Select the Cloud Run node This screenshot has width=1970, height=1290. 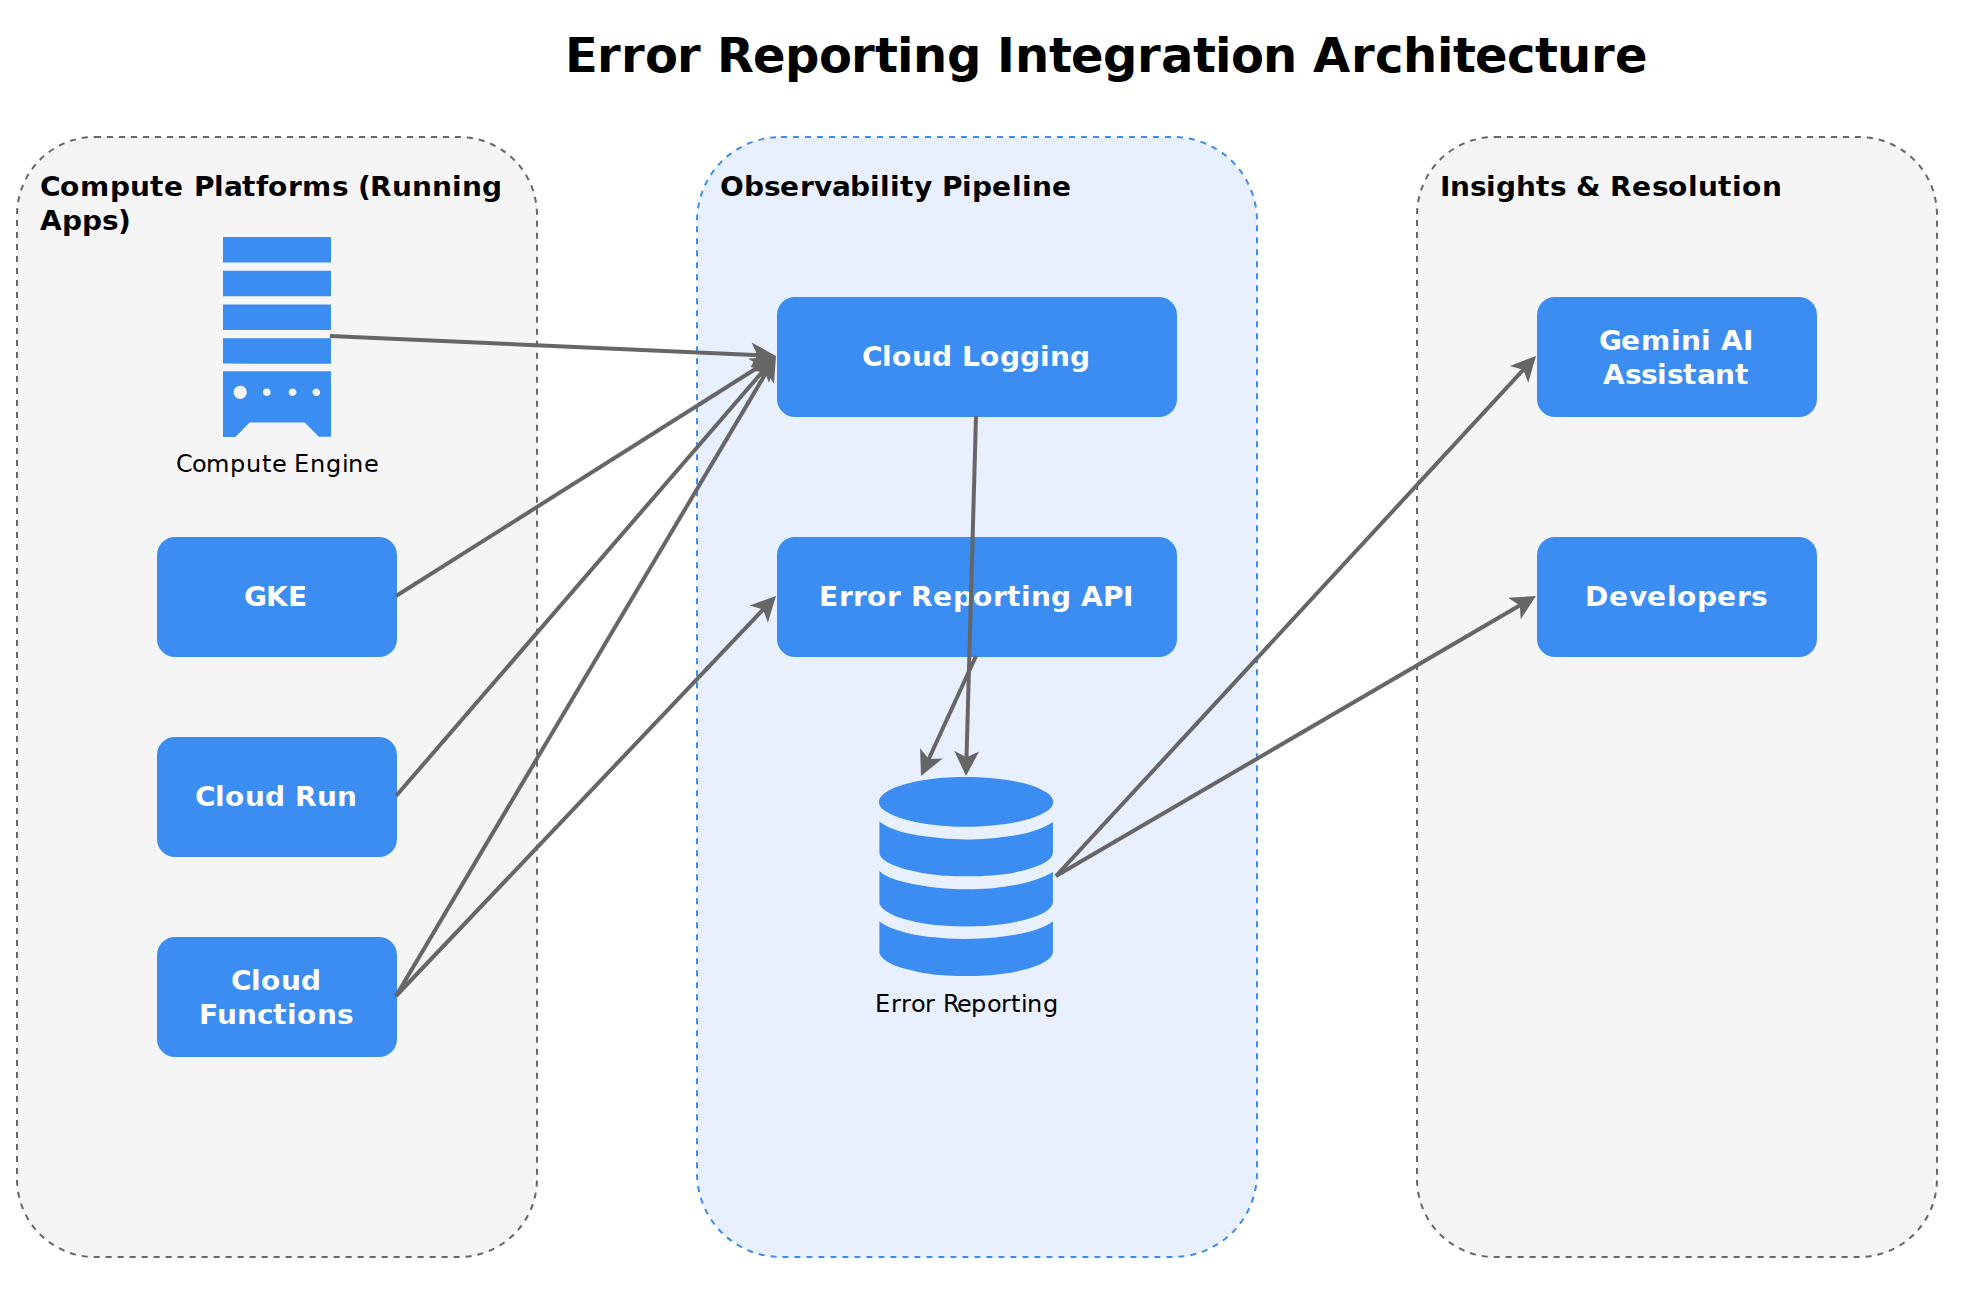pyautogui.click(x=277, y=797)
